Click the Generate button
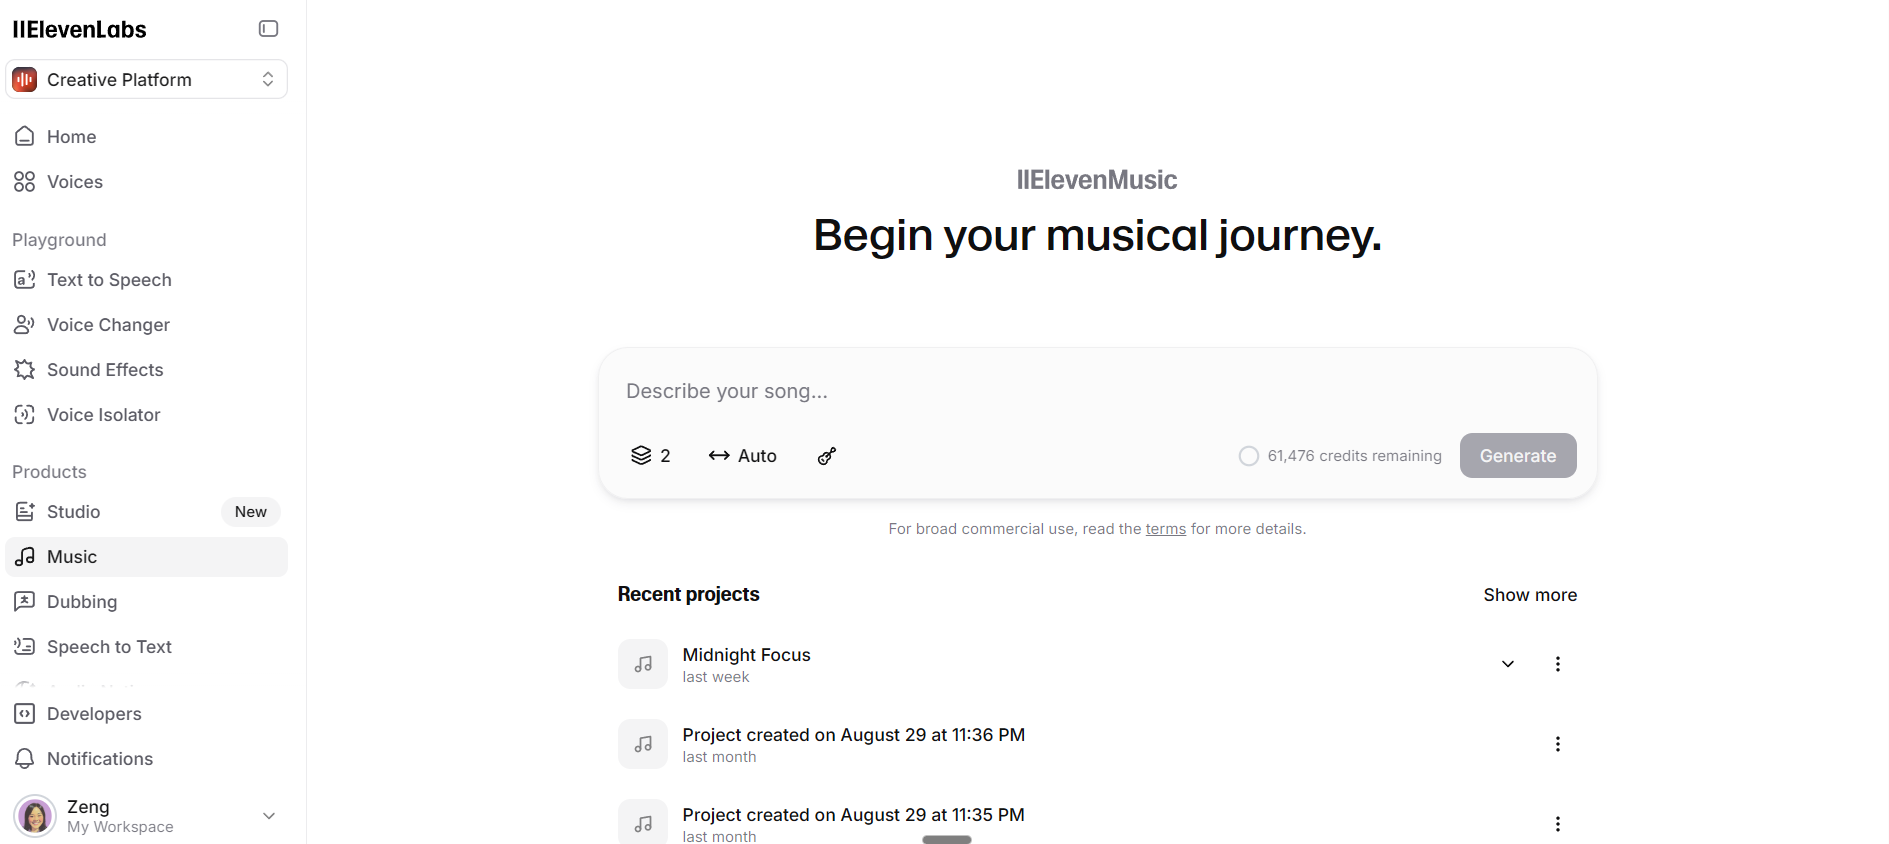Viewport: 1889px width, 844px height. [1518, 456]
